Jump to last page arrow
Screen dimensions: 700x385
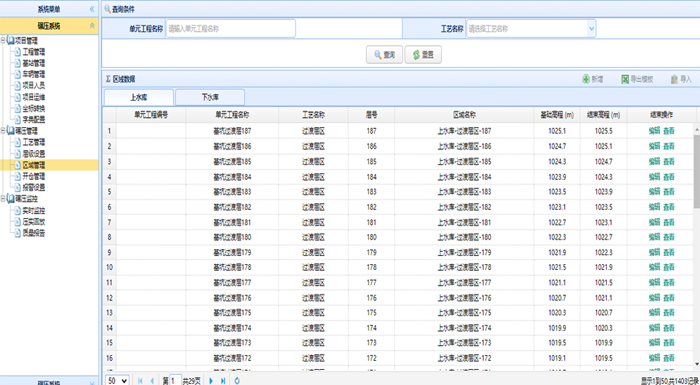click(x=223, y=381)
